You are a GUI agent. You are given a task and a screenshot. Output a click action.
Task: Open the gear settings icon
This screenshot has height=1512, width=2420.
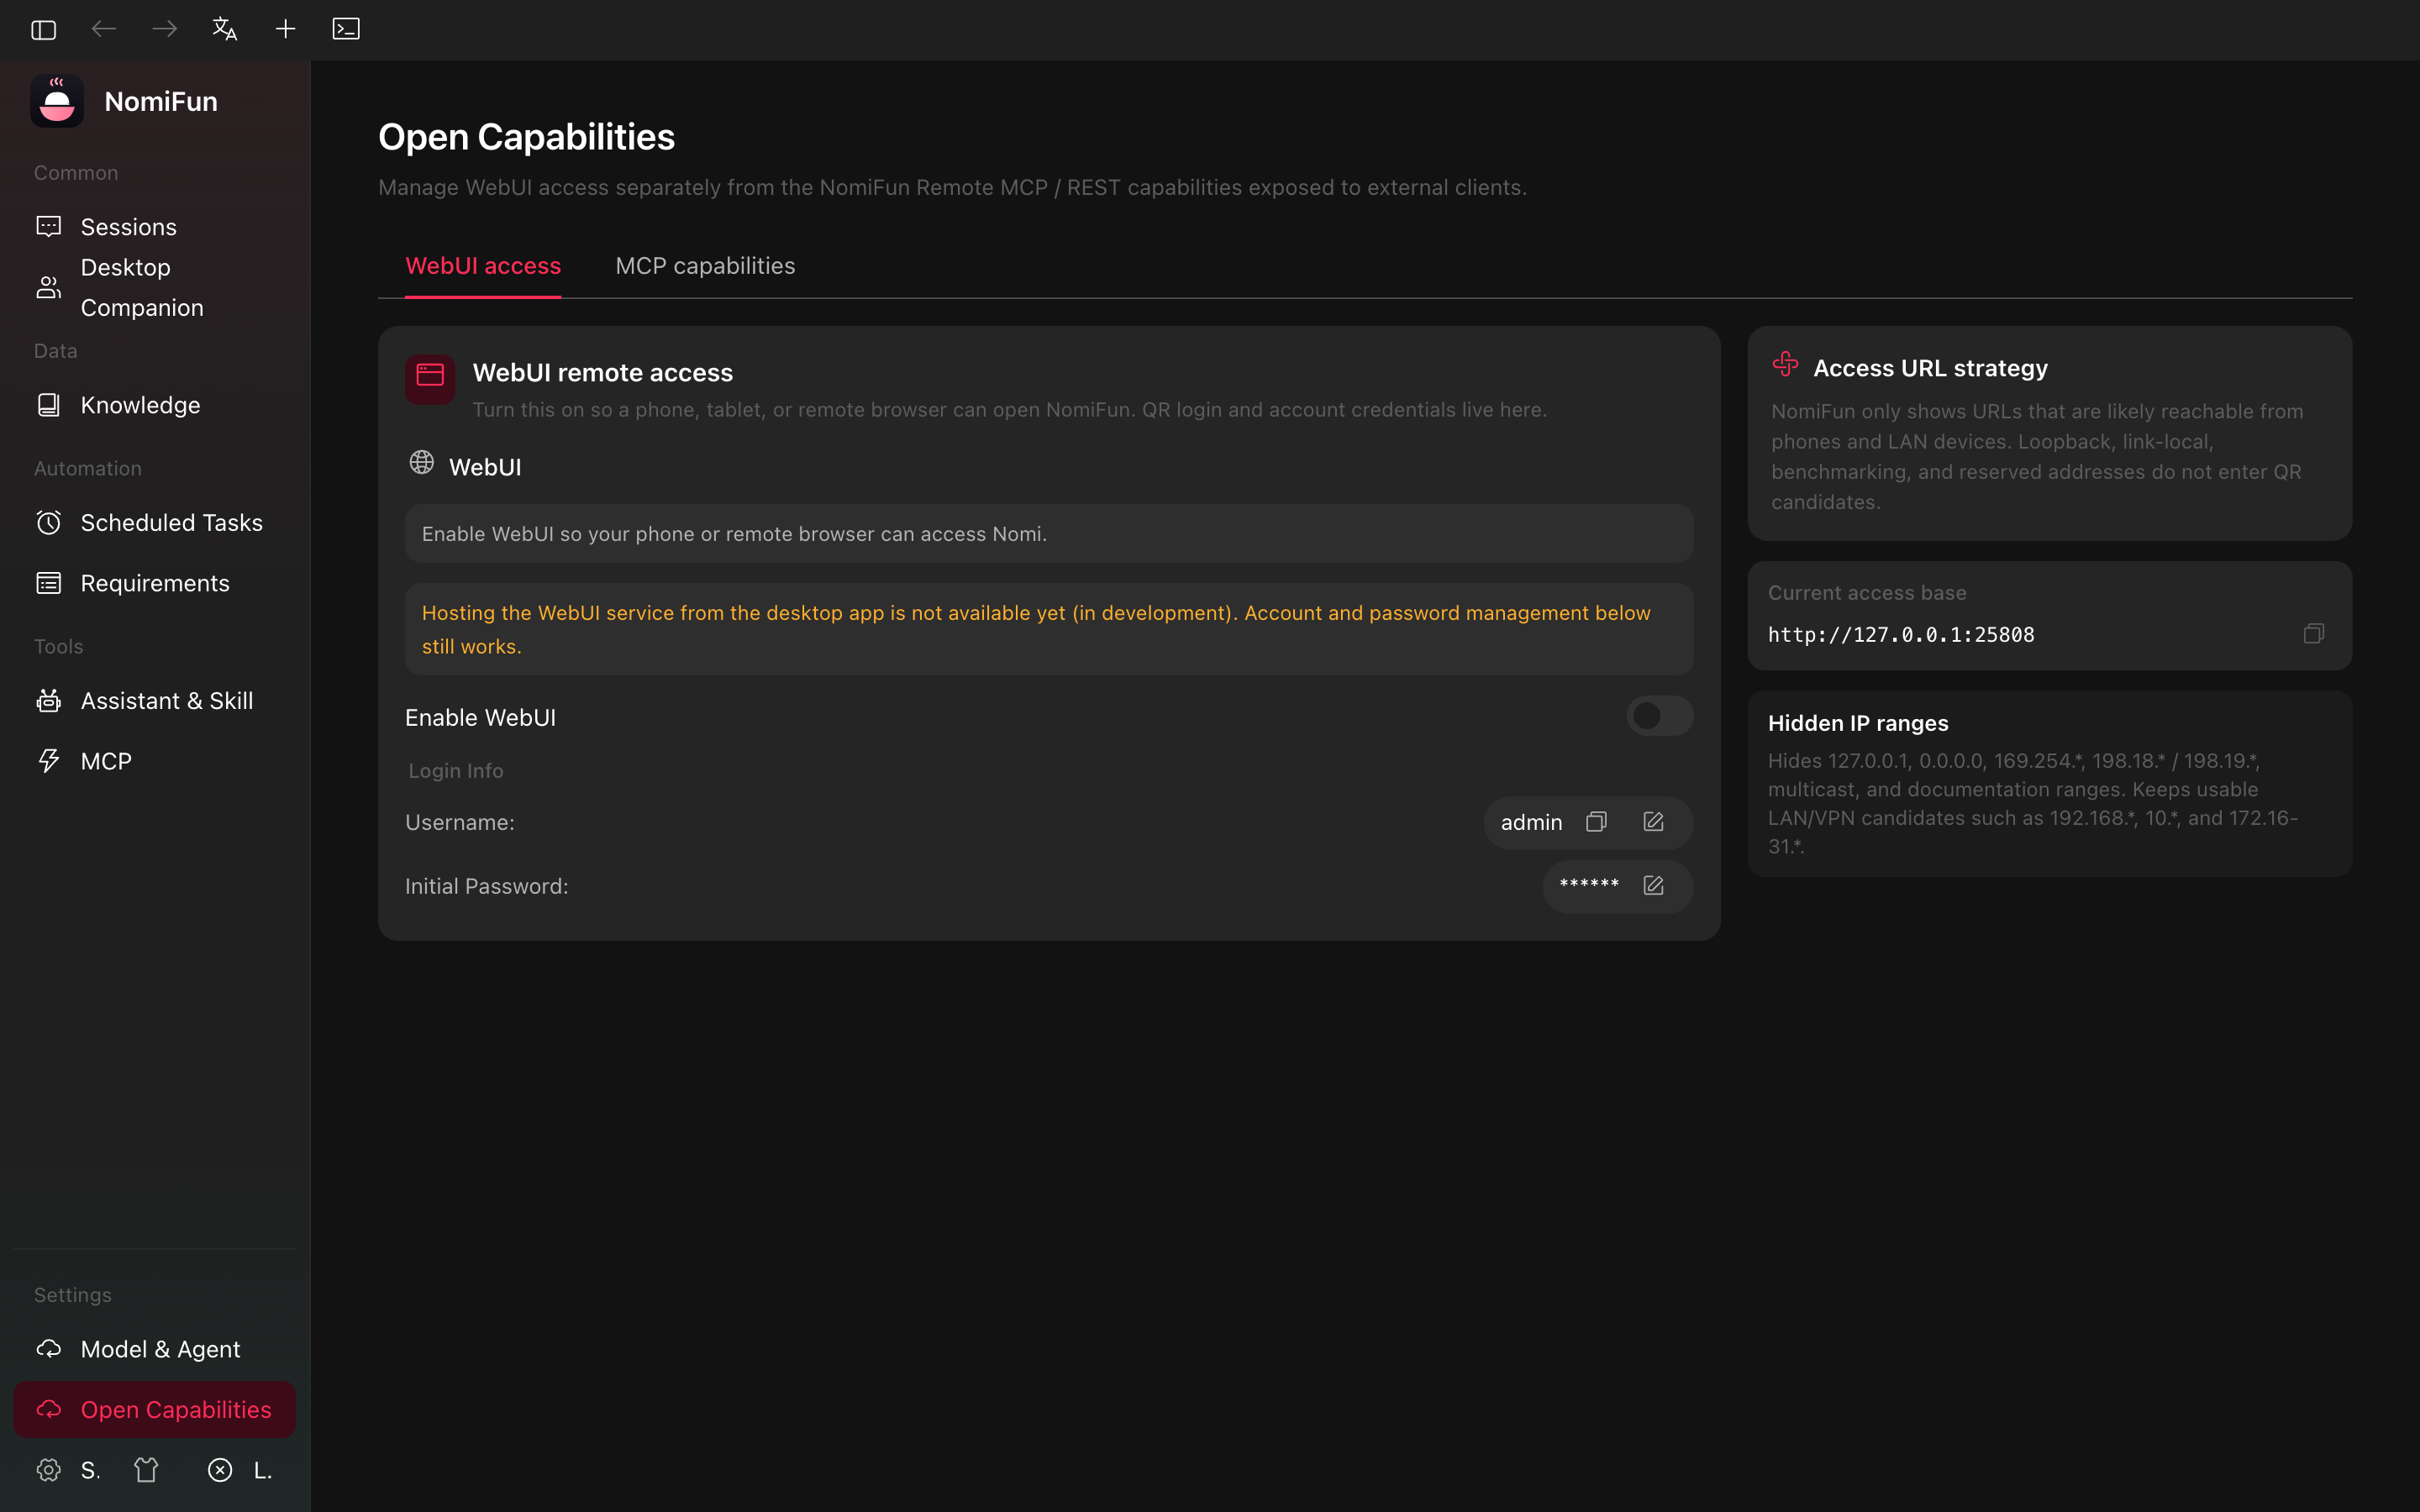[x=49, y=1470]
